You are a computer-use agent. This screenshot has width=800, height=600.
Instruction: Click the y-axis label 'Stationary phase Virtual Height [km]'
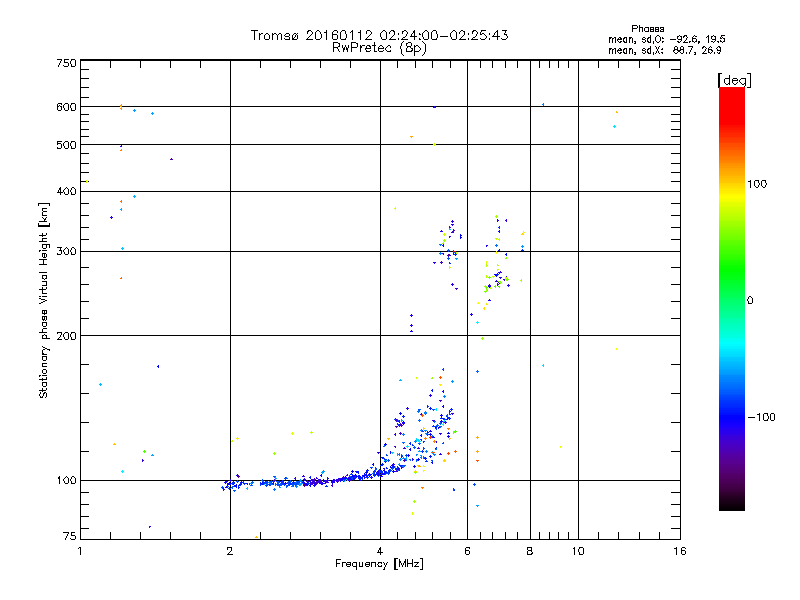pos(44,301)
